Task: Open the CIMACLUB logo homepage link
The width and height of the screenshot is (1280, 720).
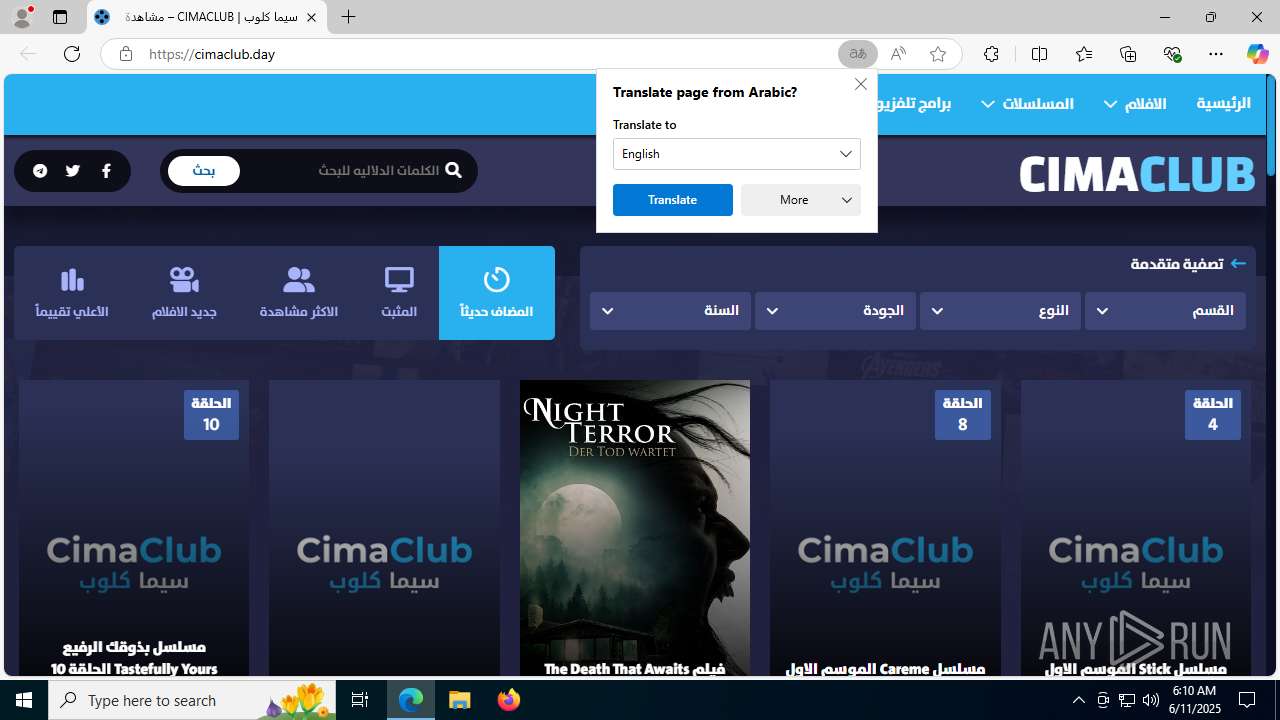Action: [1137, 174]
